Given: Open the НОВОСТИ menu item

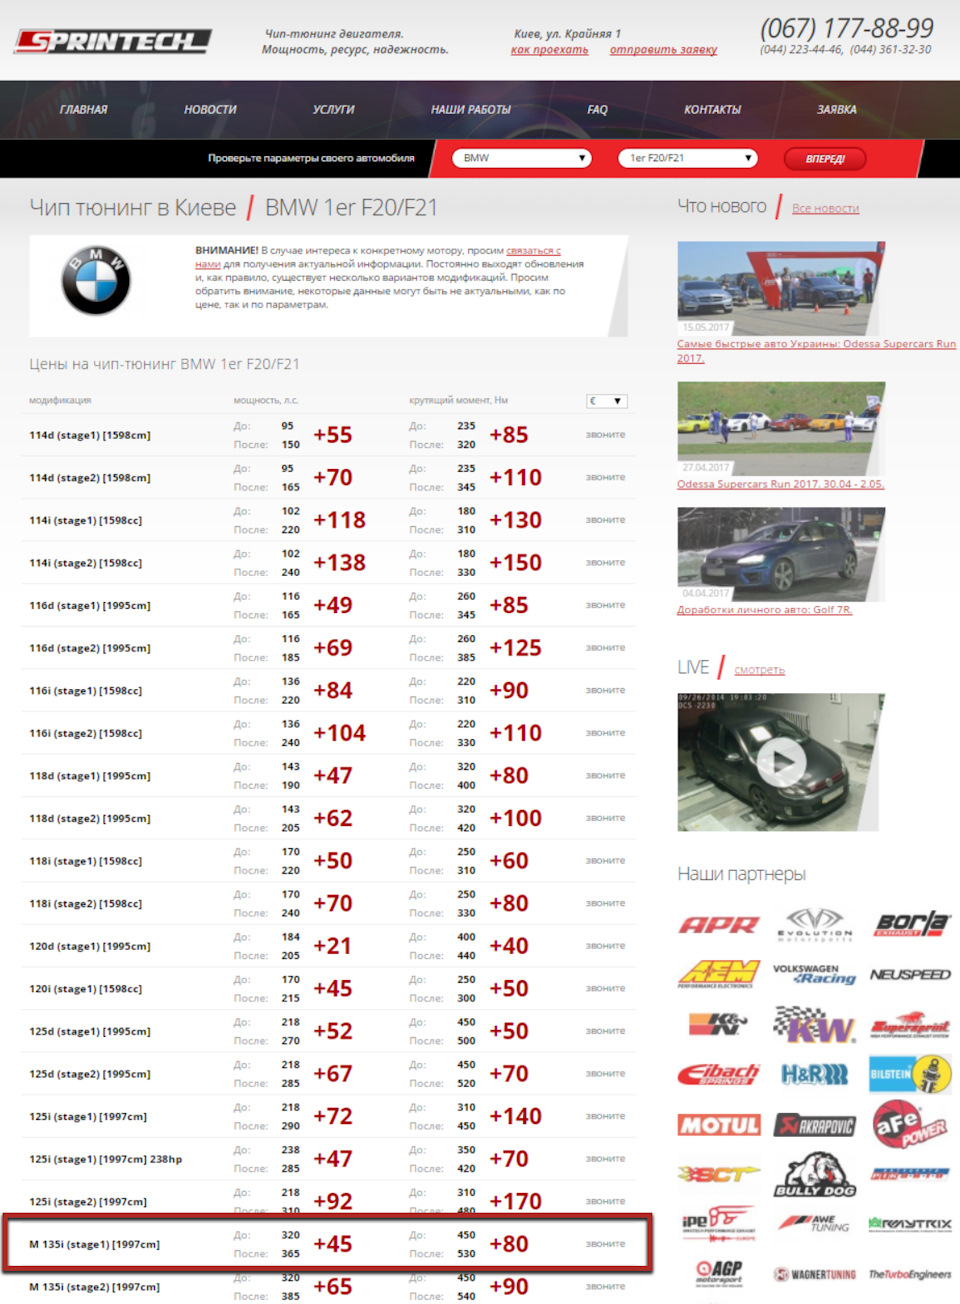Looking at the screenshot, I should [x=210, y=110].
